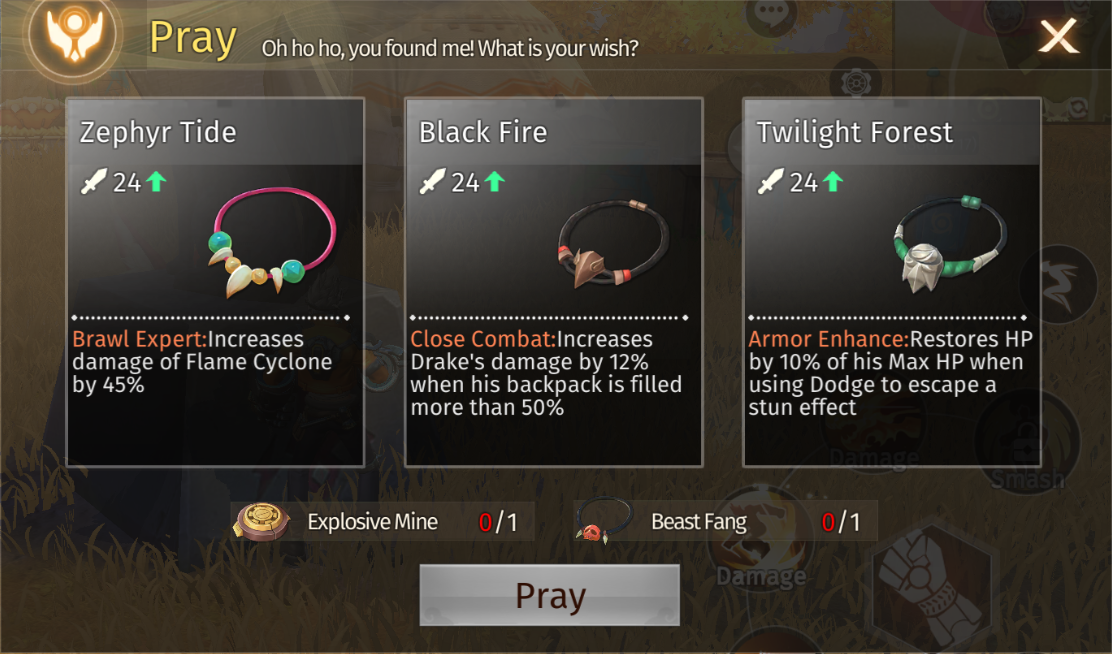Click the Beast Fang 0/1 counter
Viewport: 1112px width, 654px height.
840,522
